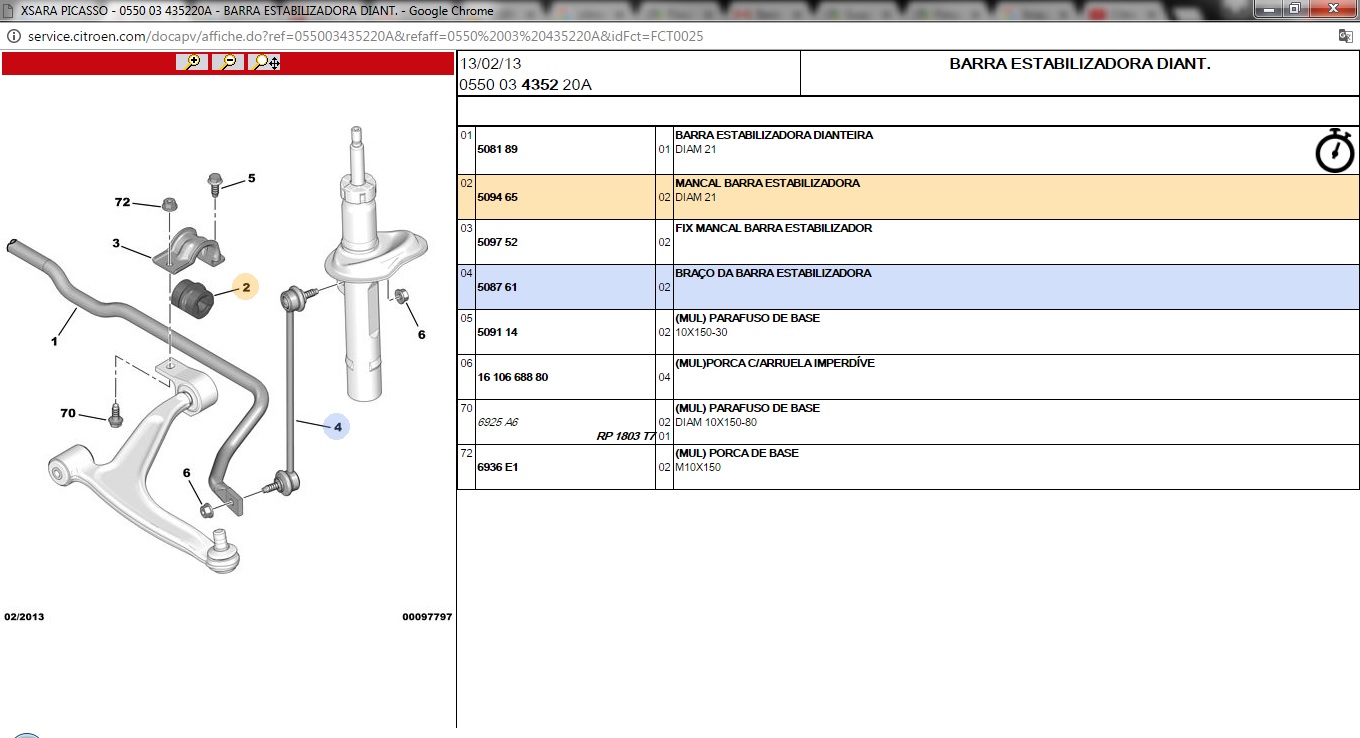
Task: View site information icon beside URL
Action: [14, 36]
